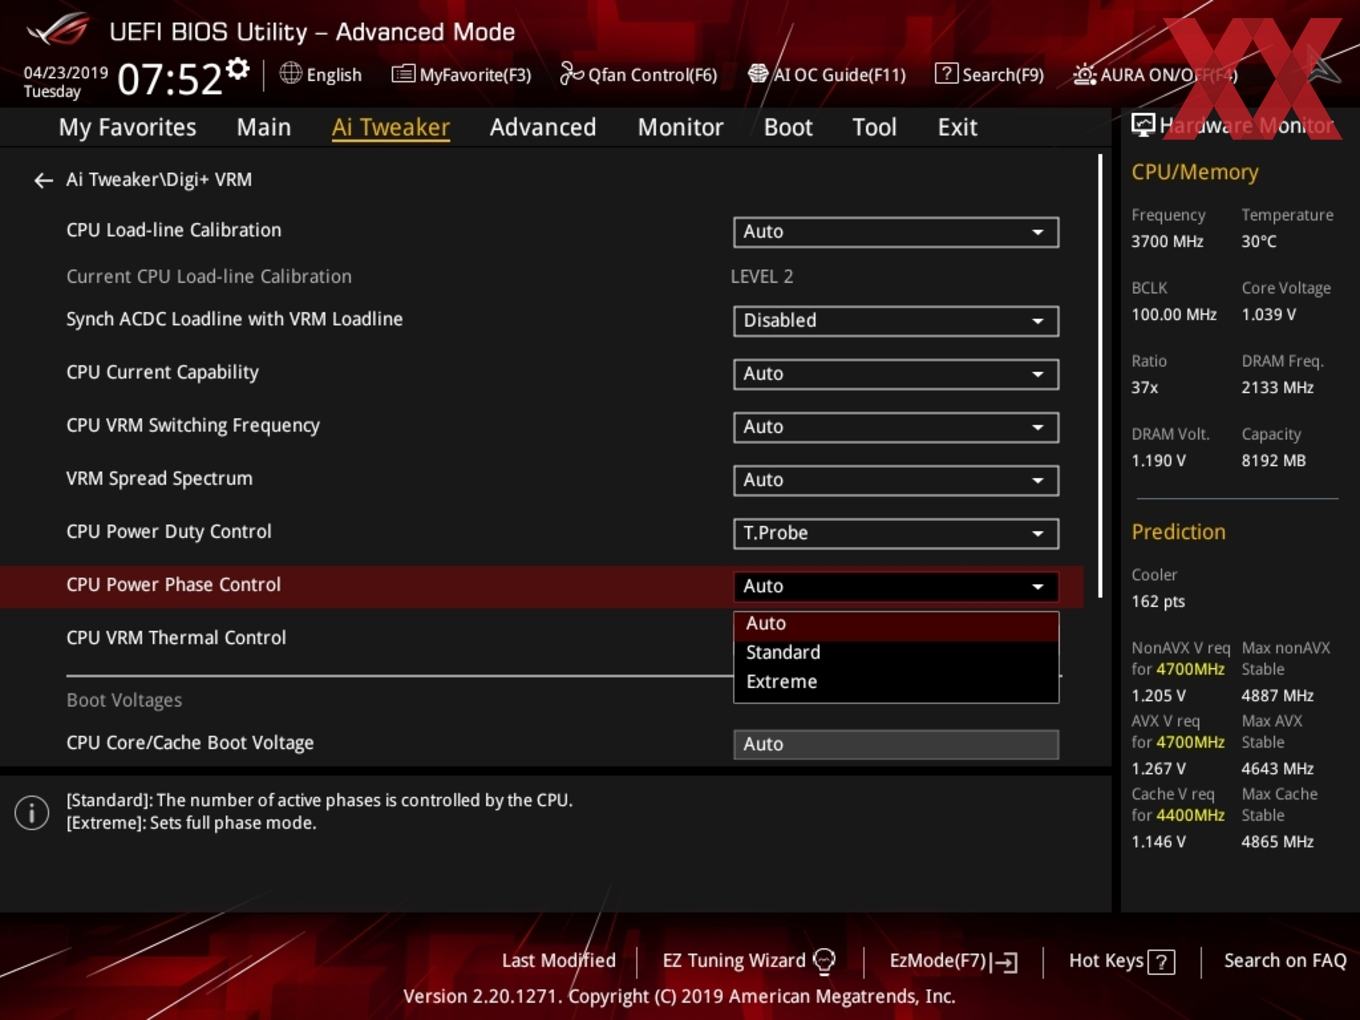This screenshot has height=1020, width=1360.
Task: Open CPU Load-line Calibration dropdown
Action: click(896, 232)
